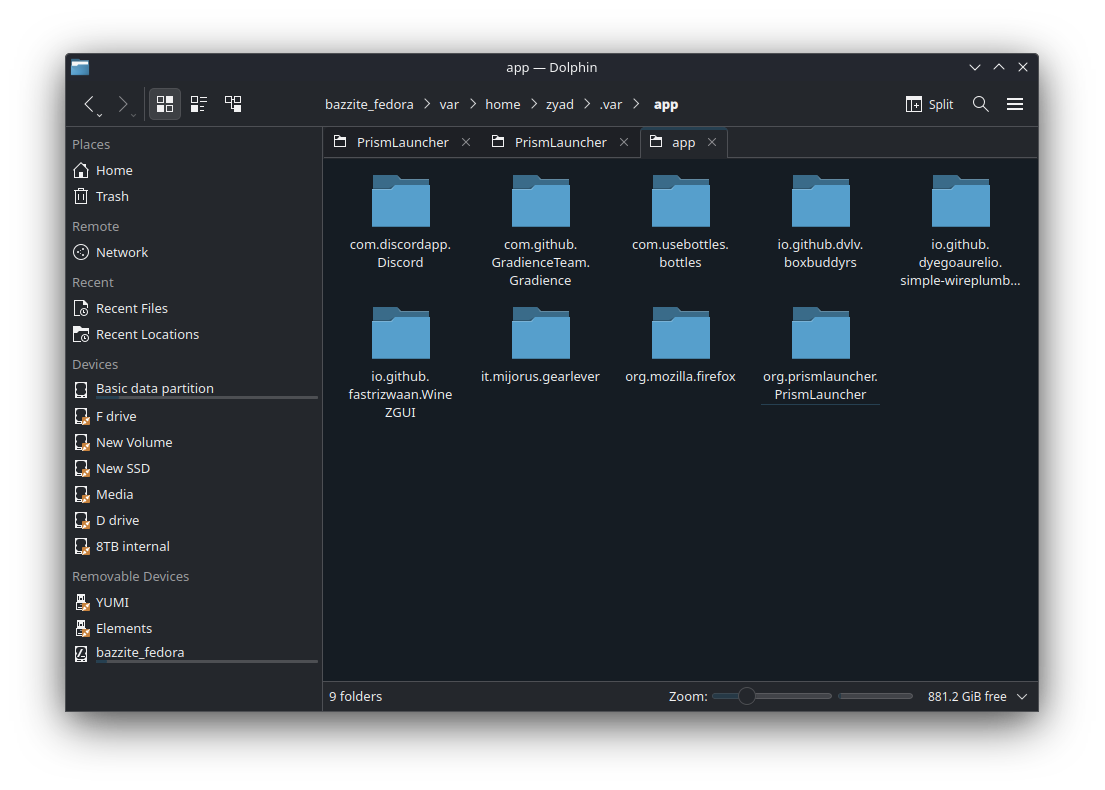This screenshot has width=1105, height=790.
Task: Click the bold app breadcrumb segment
Action: (666, 104)
